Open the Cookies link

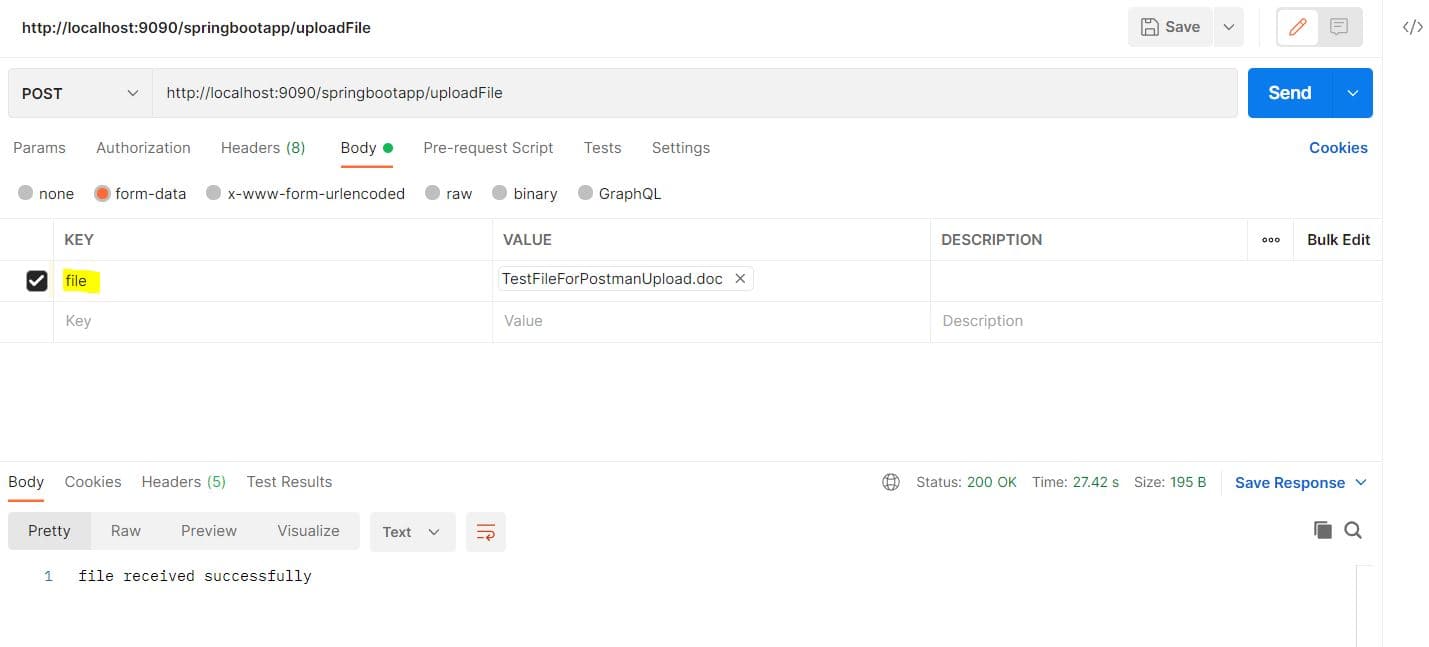tap(1338, 147)
